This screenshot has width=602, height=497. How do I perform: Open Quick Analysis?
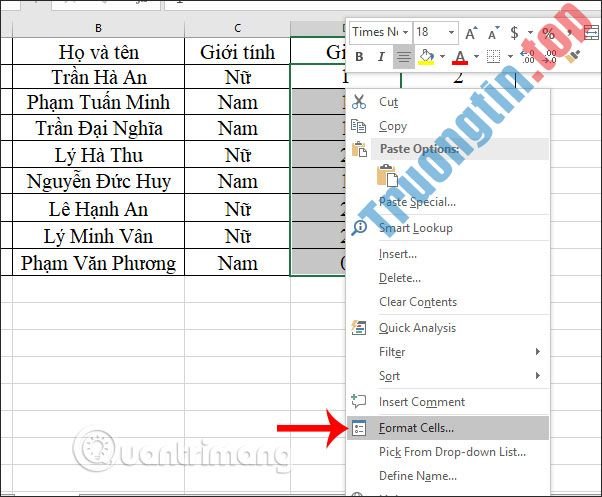[448, 328]
